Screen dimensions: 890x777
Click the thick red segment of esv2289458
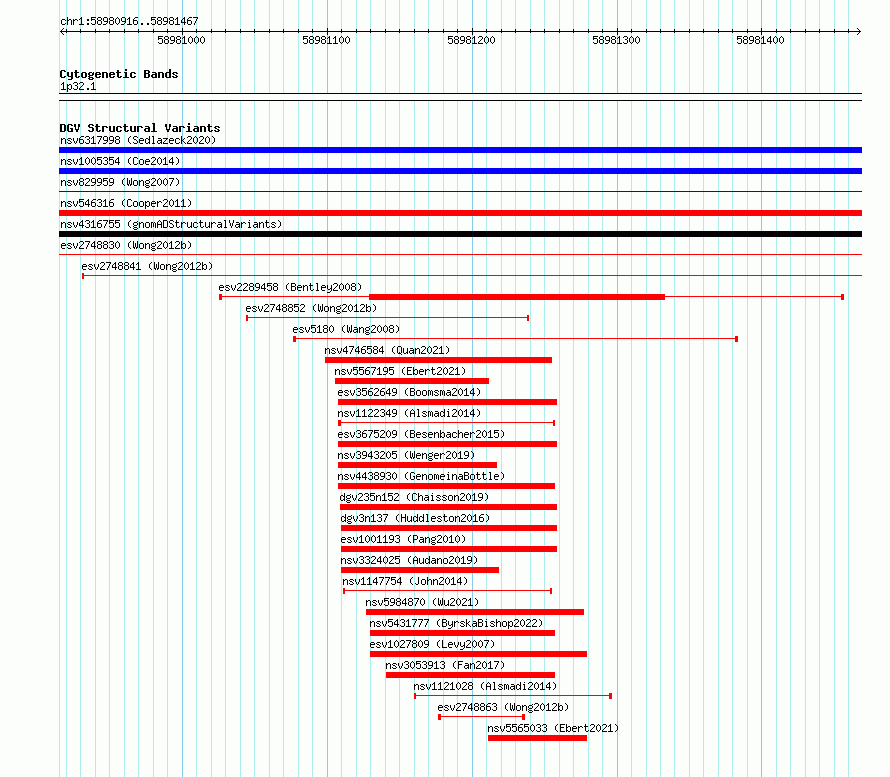coord(517,297)
